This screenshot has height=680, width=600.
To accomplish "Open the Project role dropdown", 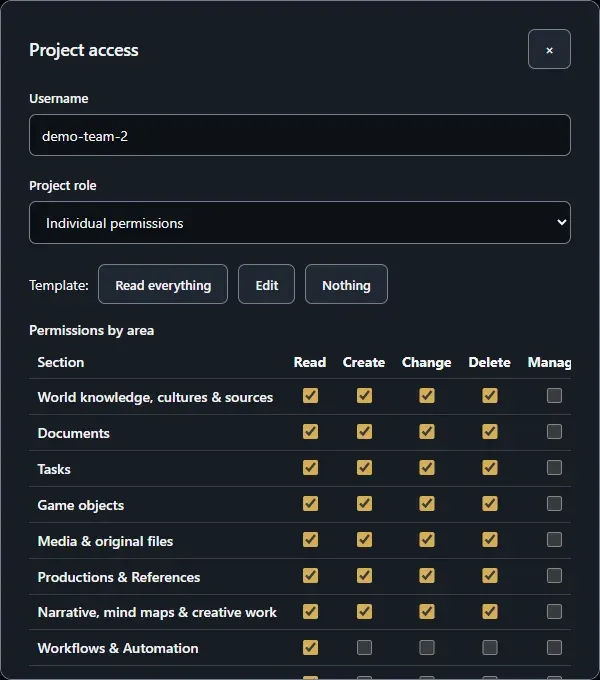I will 300,222.
